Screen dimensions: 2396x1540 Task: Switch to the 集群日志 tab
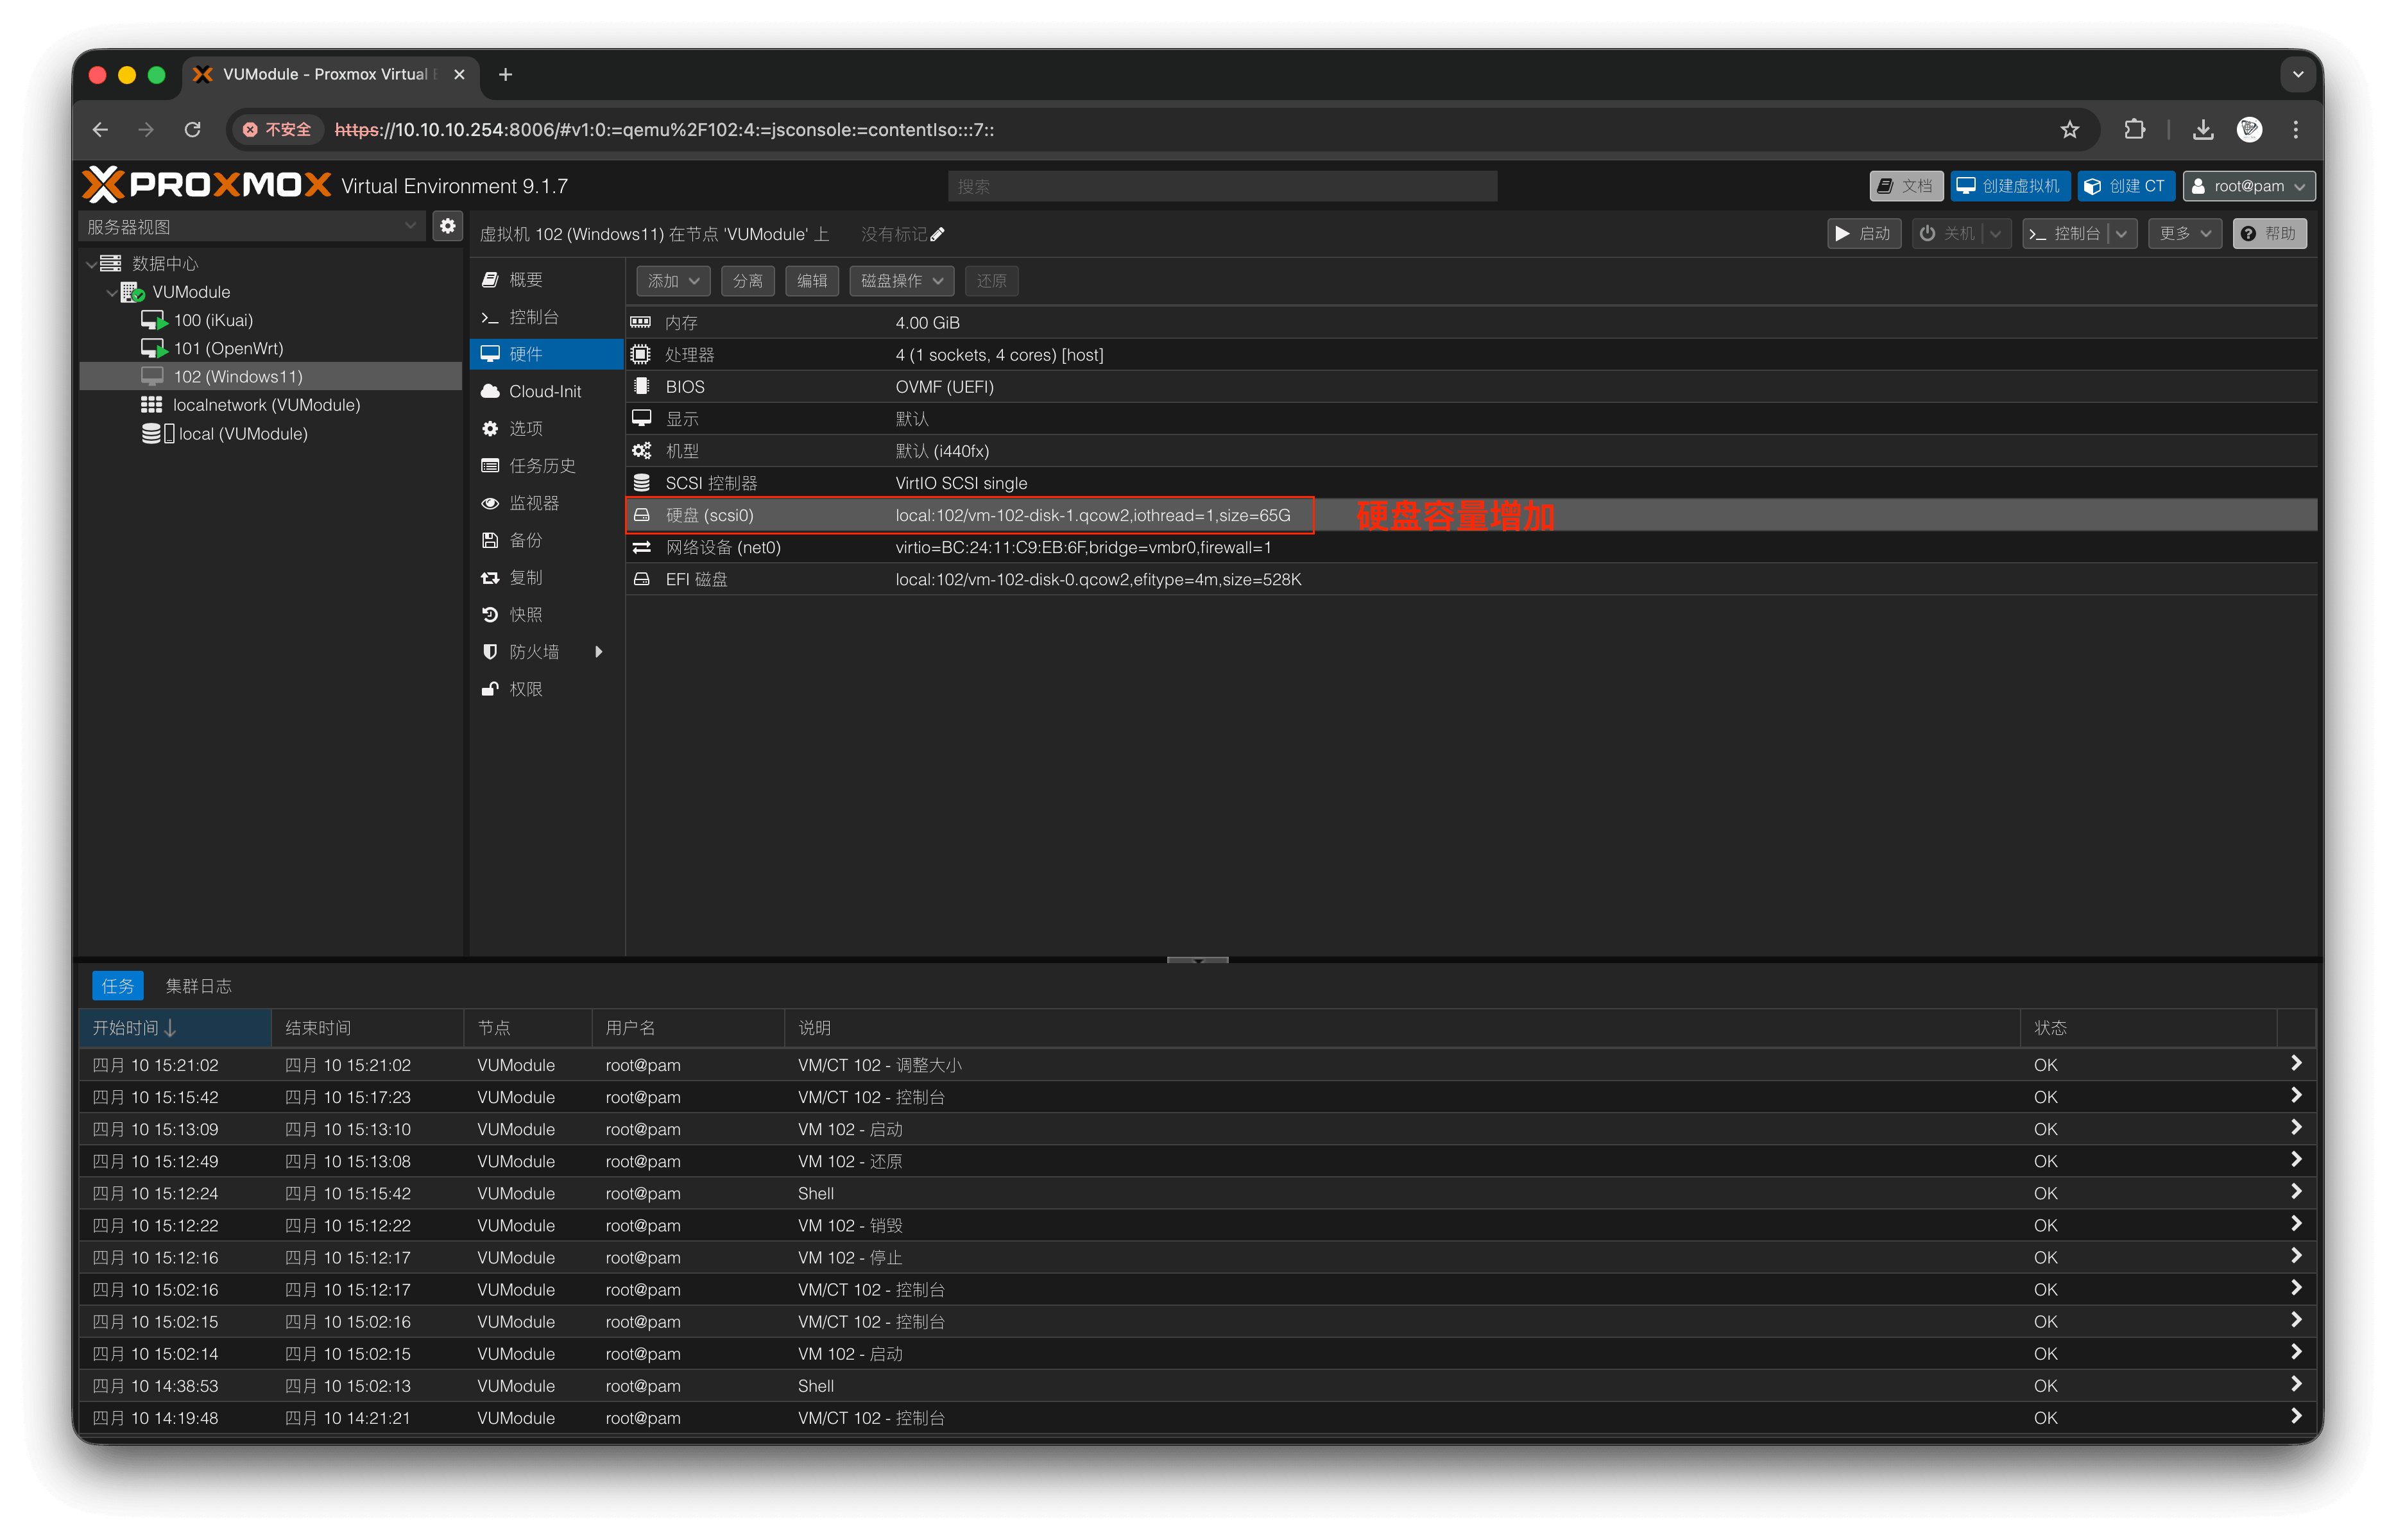[198, 986]
